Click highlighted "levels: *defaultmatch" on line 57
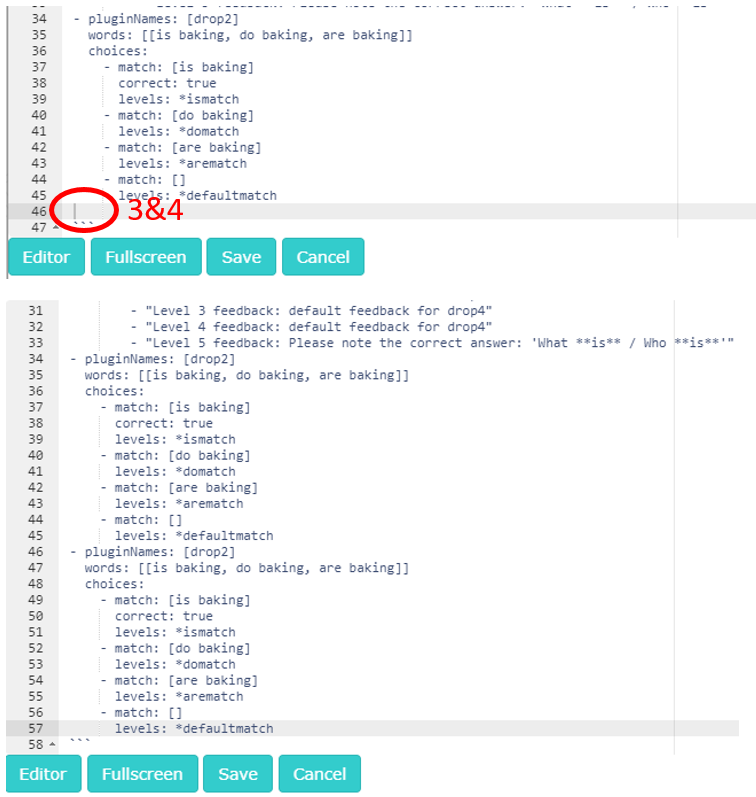Screen dimensions: 756x797 click(x=194, y=729)
